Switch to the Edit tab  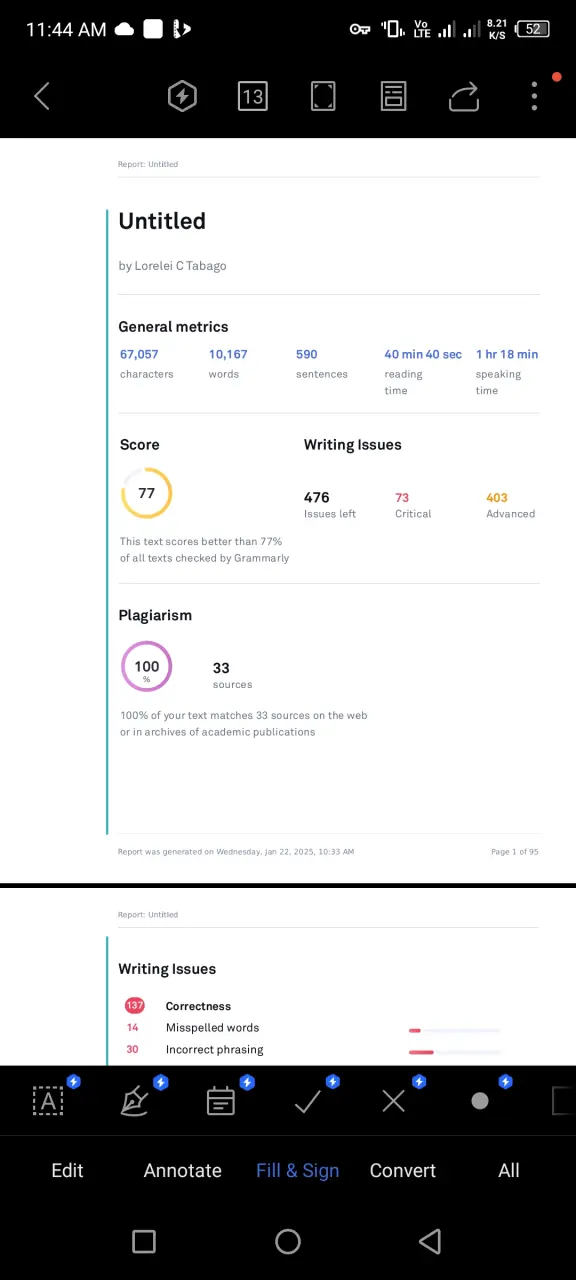tap(67, 1170)
